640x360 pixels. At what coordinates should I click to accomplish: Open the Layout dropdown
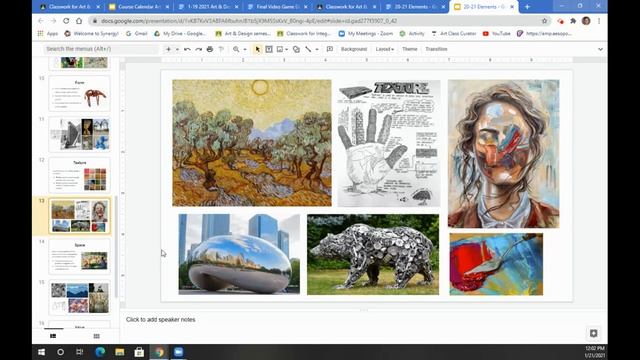pos(384,49)
